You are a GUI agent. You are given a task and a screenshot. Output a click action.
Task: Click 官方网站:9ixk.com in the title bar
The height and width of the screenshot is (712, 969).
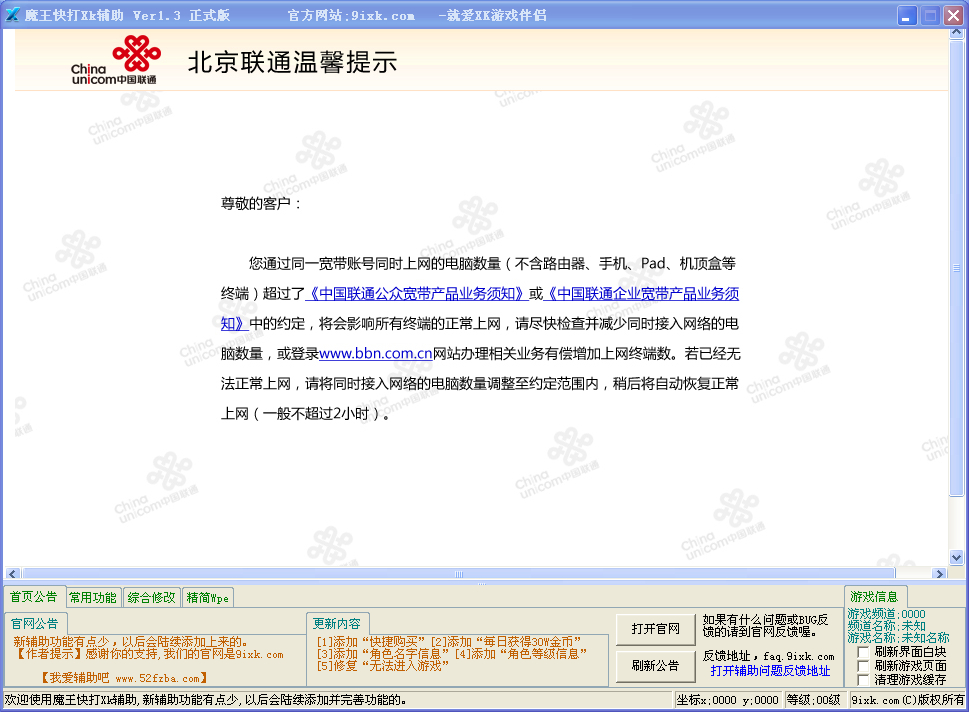351,15
